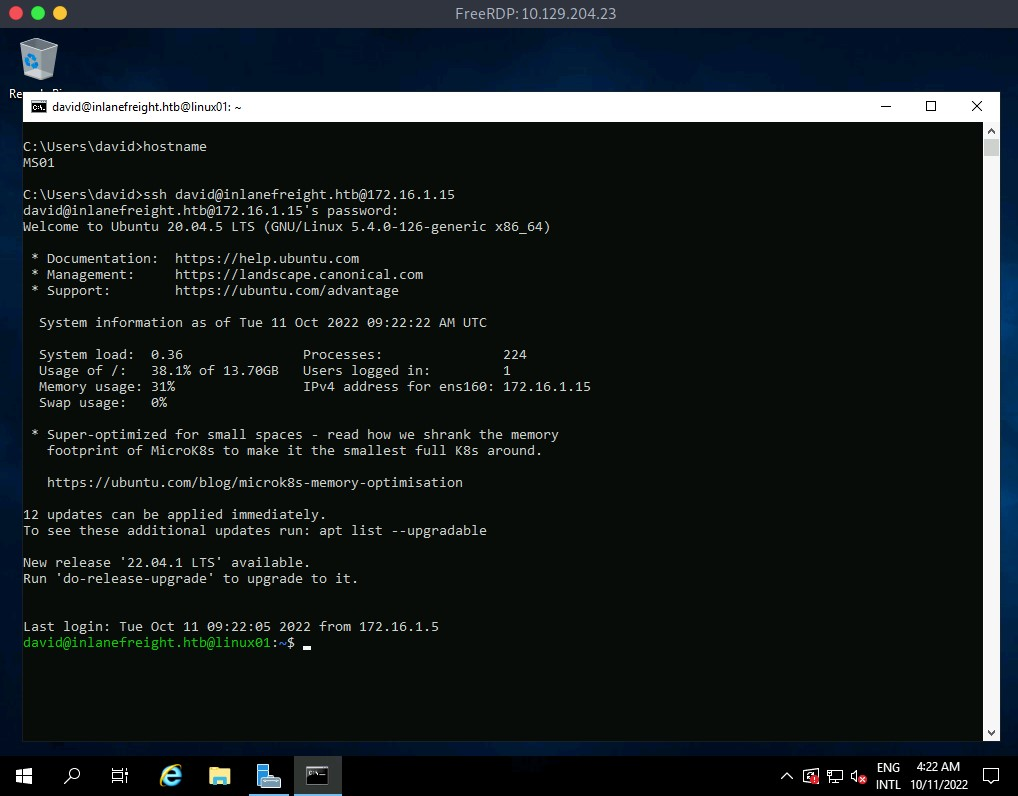The image size is (1018, 796).
Task: Minimize the david@inlanefreight.htb terminal window
Action: click(884, 106)
